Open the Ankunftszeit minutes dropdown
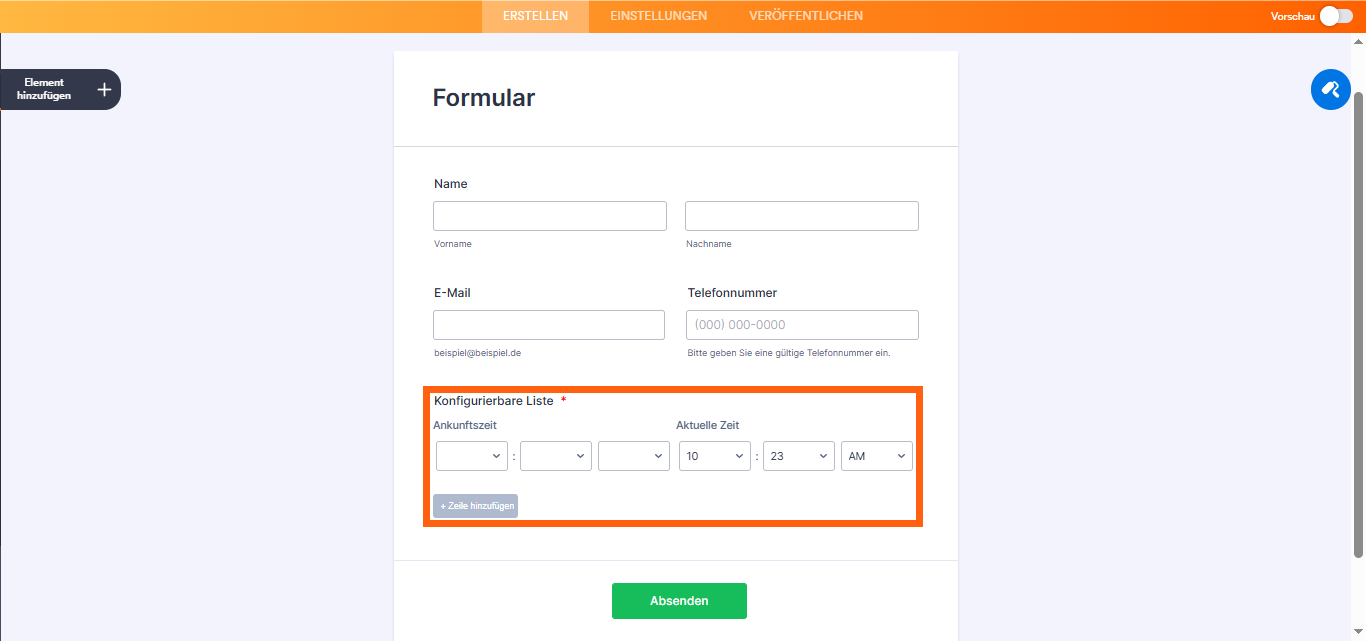The height and width of the screenshot is (641, 1366). 556,456
